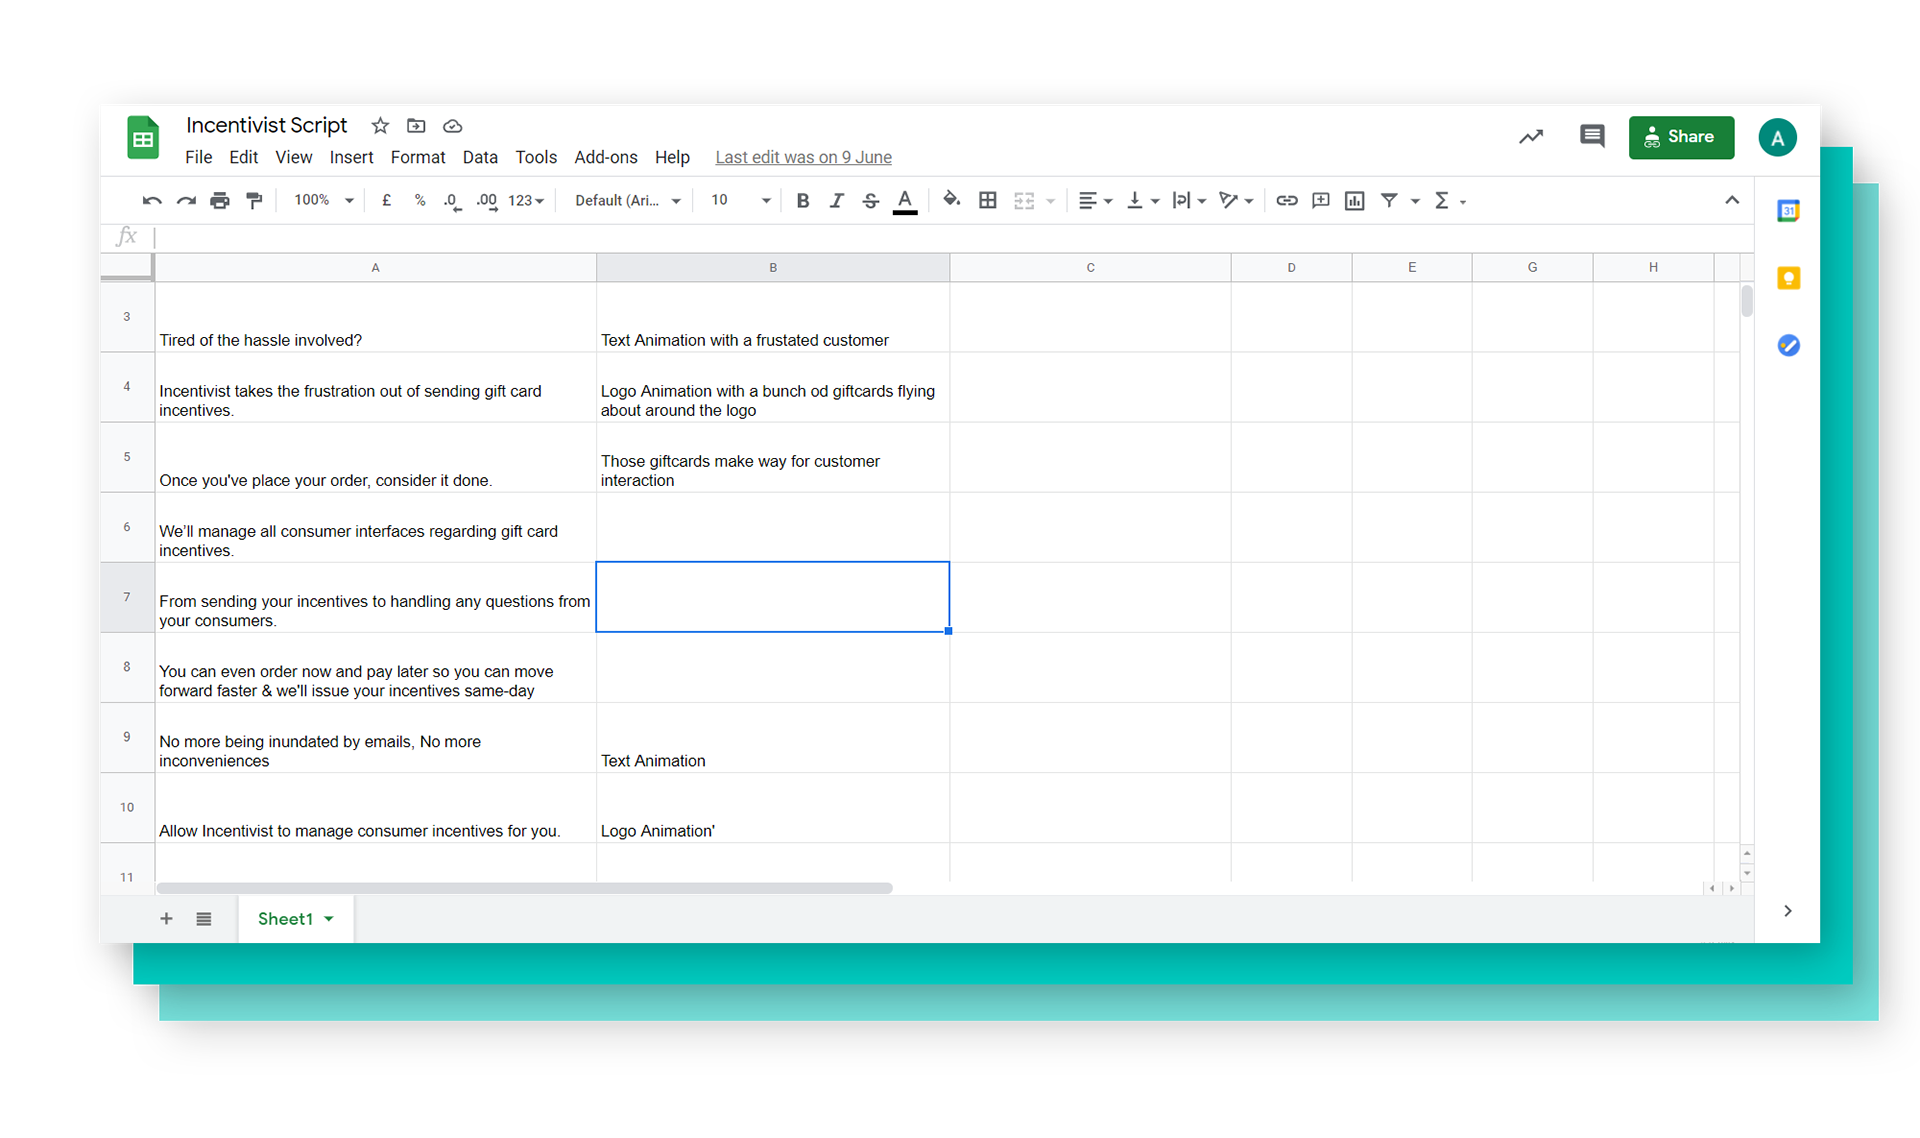Open the Functions sigma dropdown
Screen dimensions: 1920x1138
[x=1449, y=201]
